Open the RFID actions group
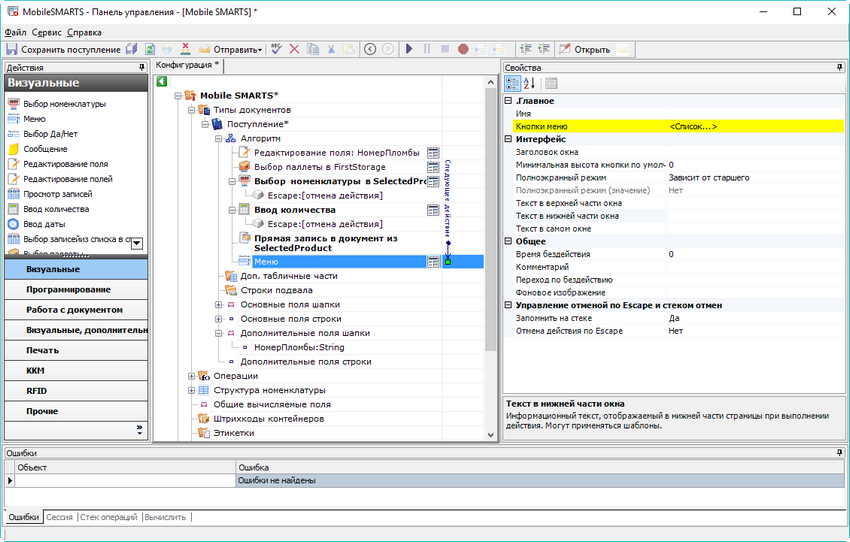This screenshot has width=850, height=542. (x=76, y=391)
